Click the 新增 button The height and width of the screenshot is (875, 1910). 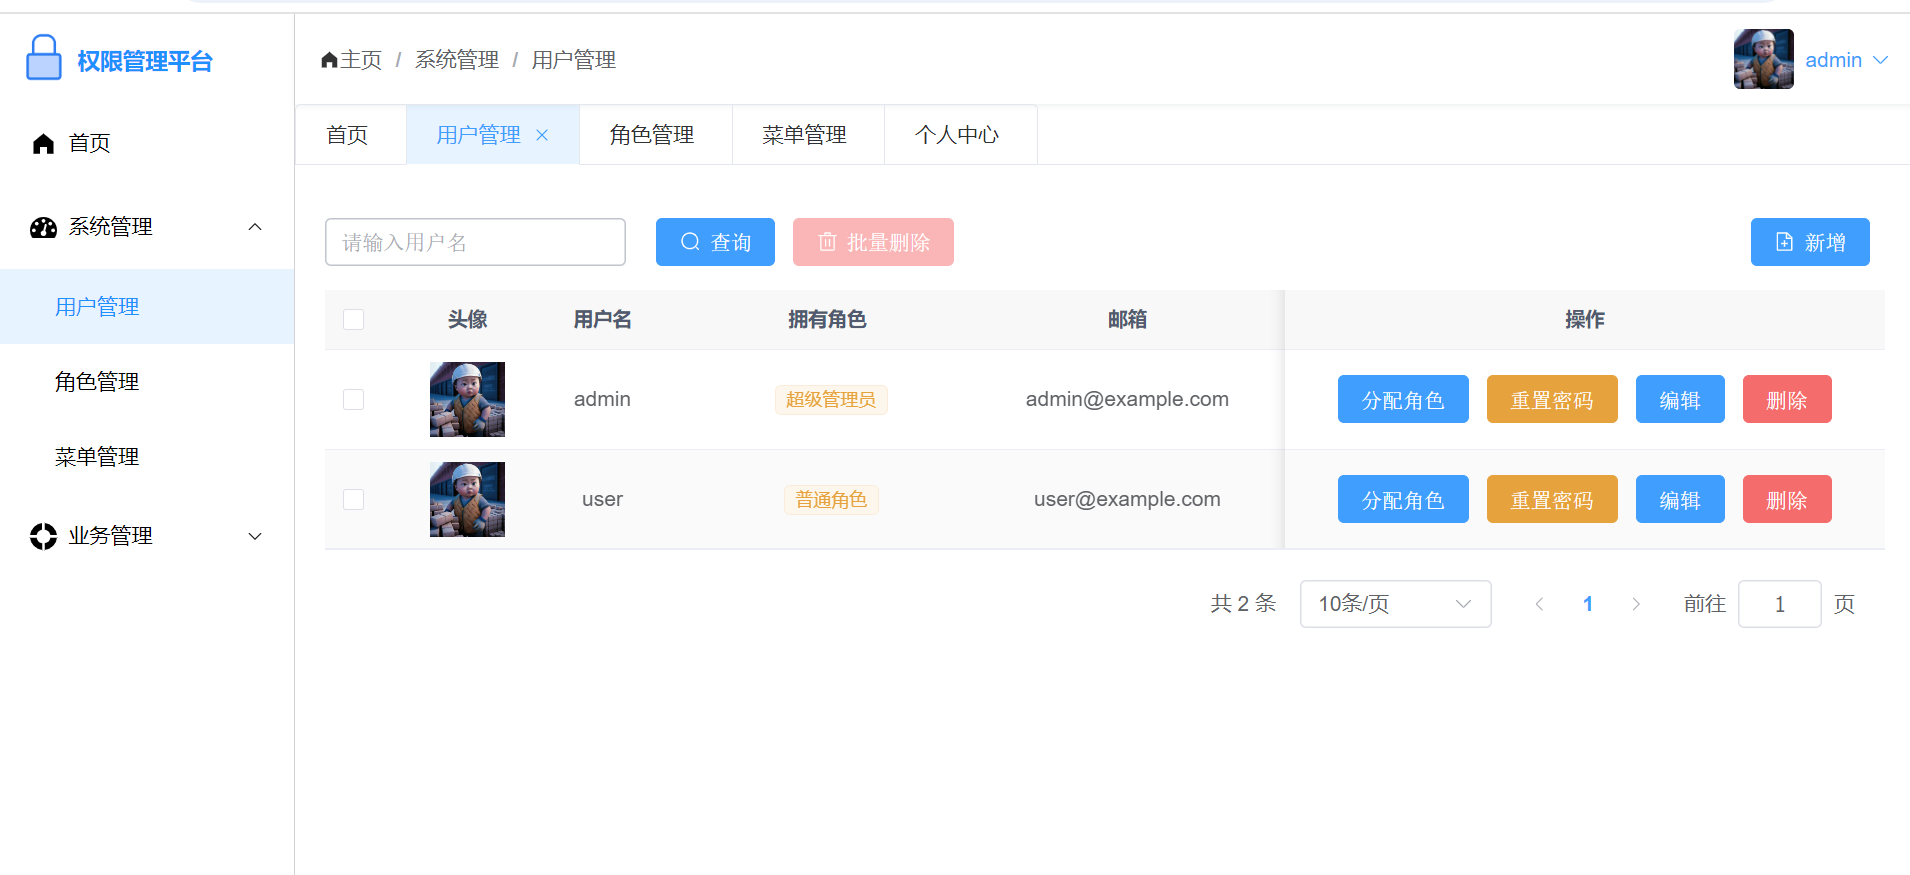click(1809, 242)
